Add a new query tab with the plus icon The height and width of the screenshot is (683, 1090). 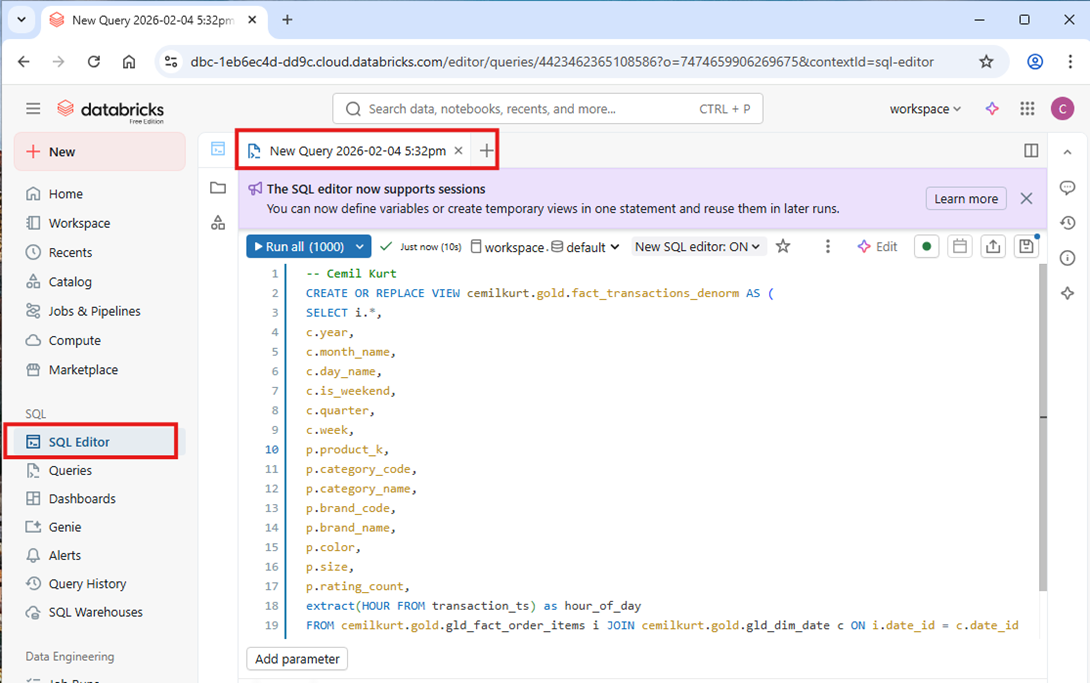click(x=486, y=151)
